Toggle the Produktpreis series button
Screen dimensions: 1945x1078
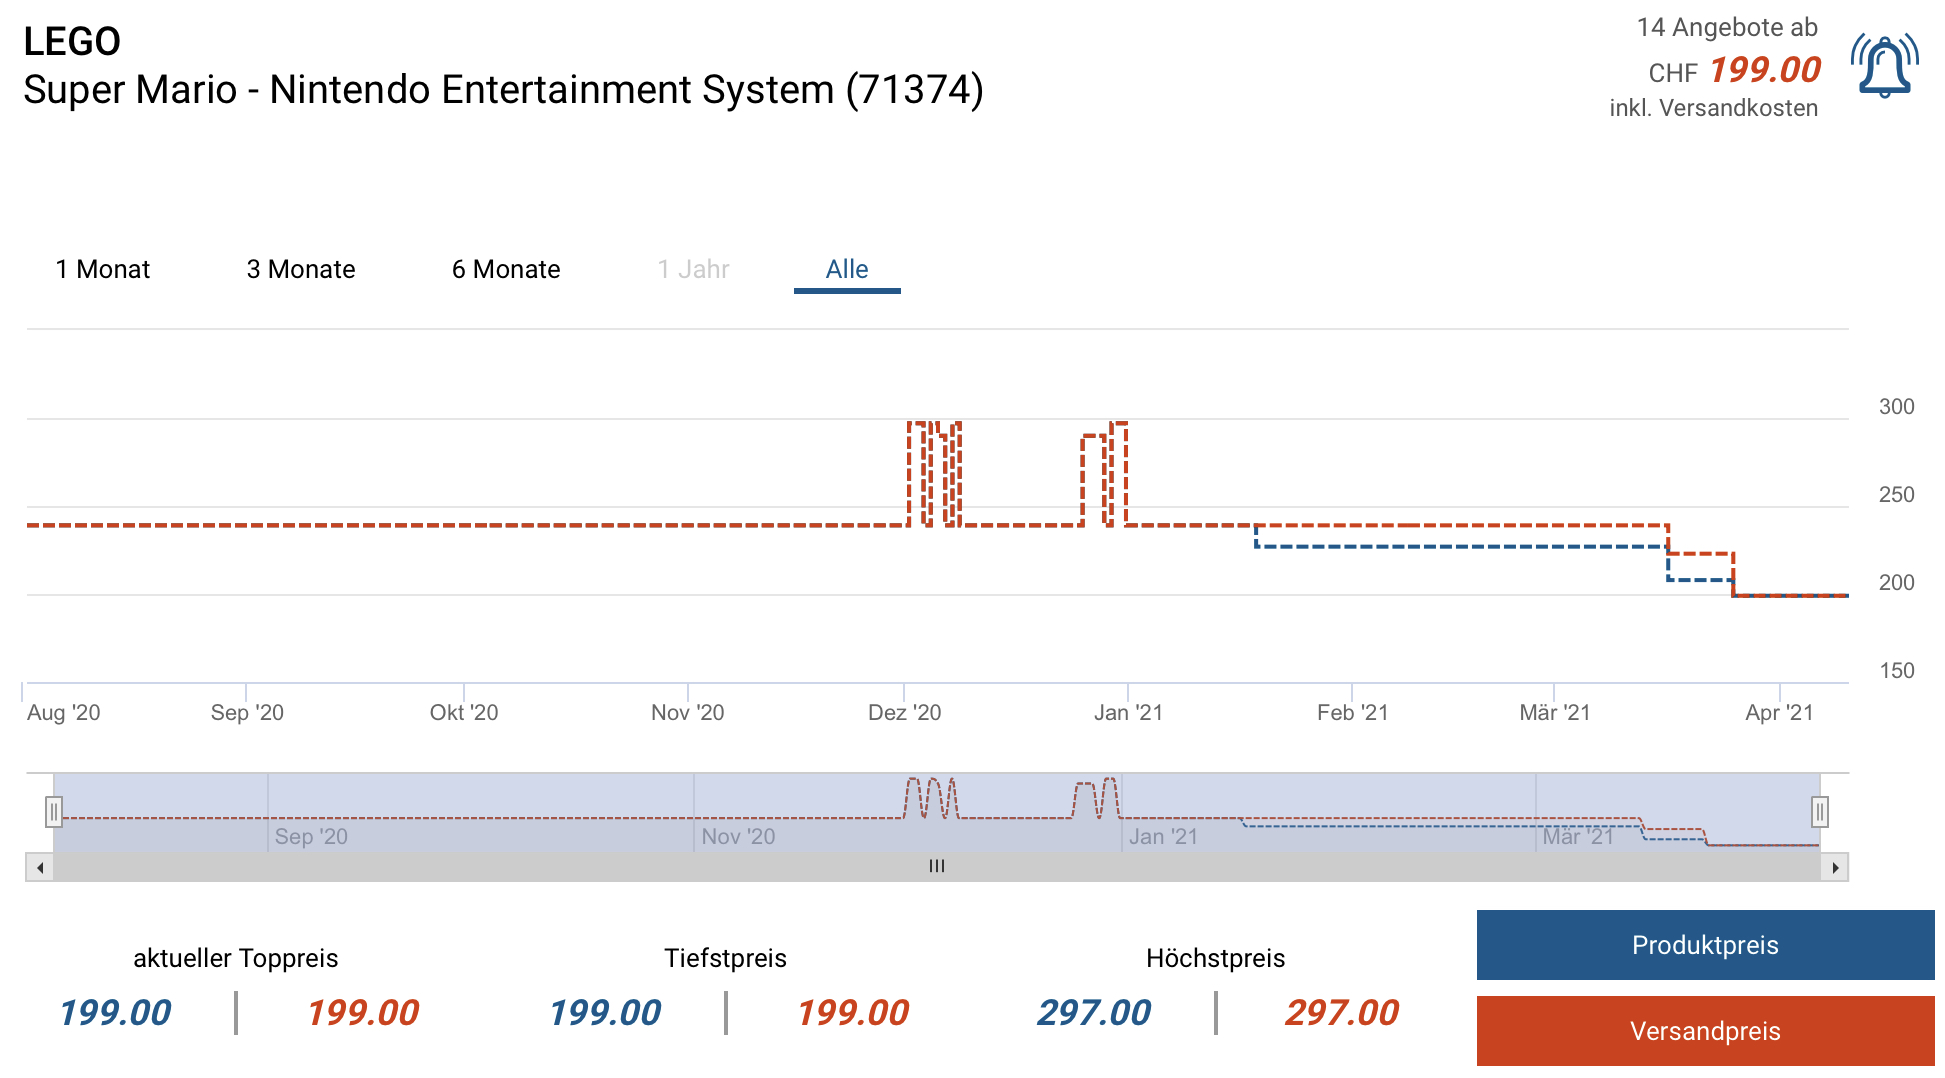click(1705, 945)
